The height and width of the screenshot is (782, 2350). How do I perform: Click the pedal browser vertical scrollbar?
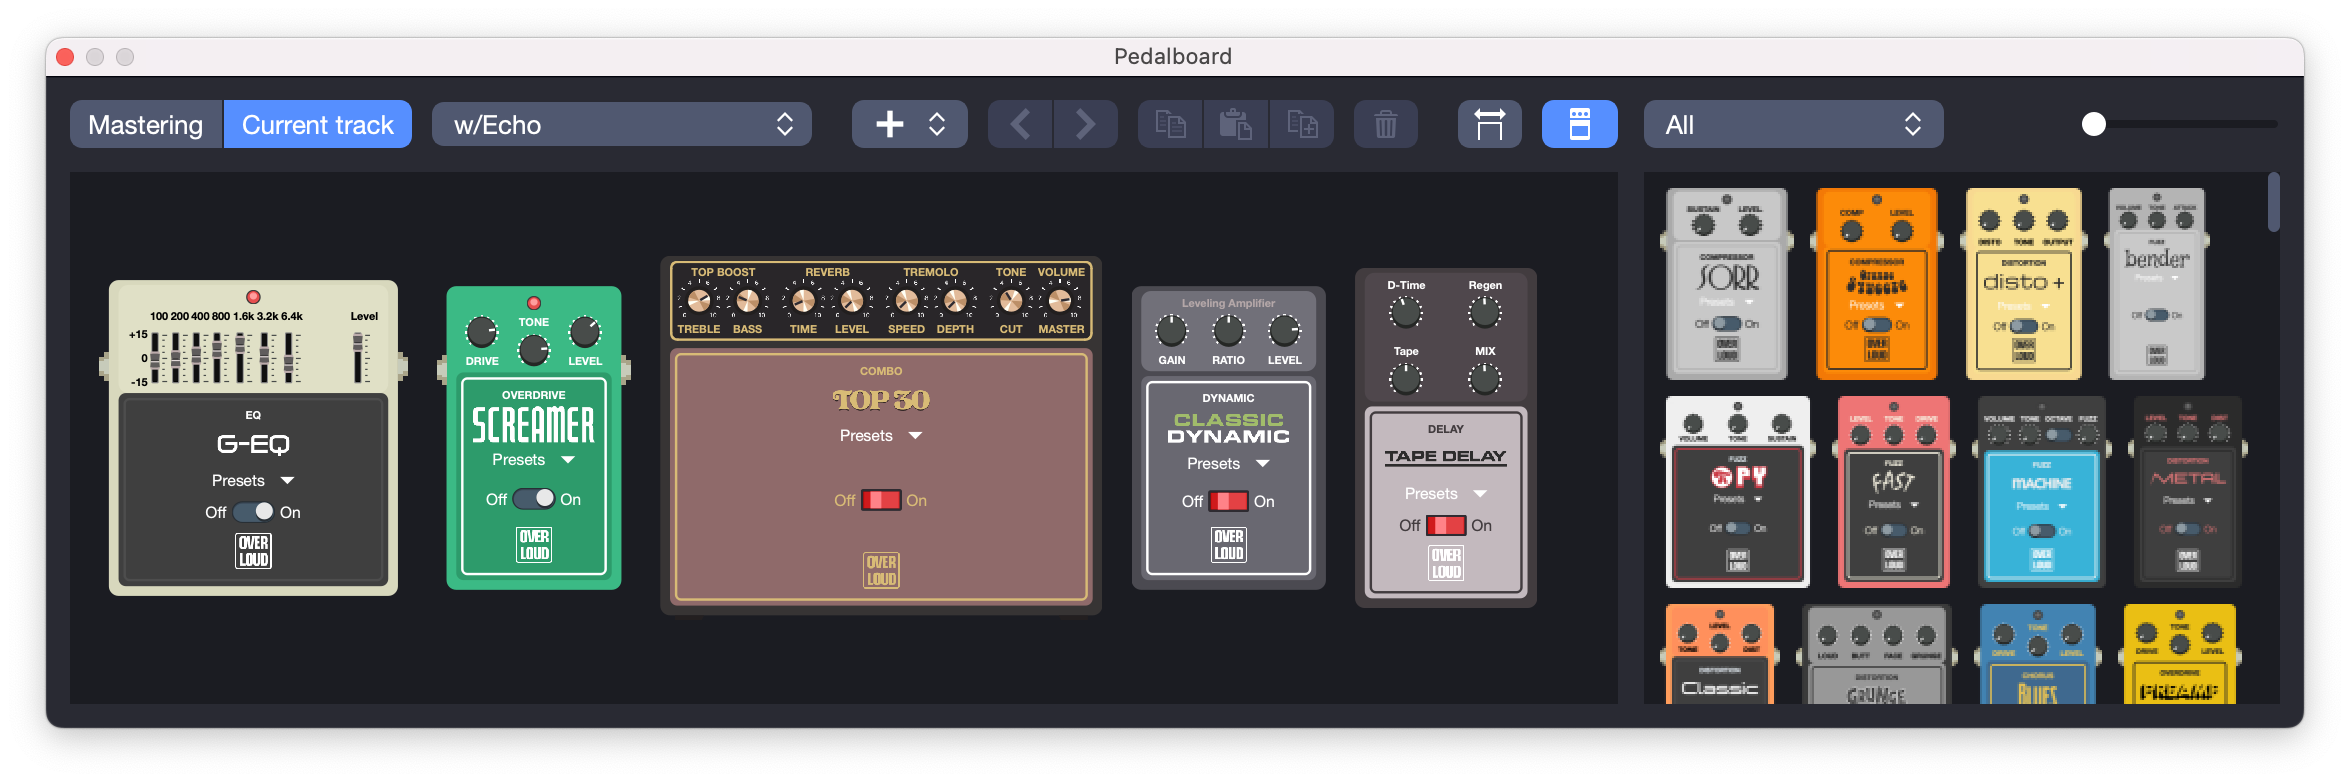(2274, 202)
